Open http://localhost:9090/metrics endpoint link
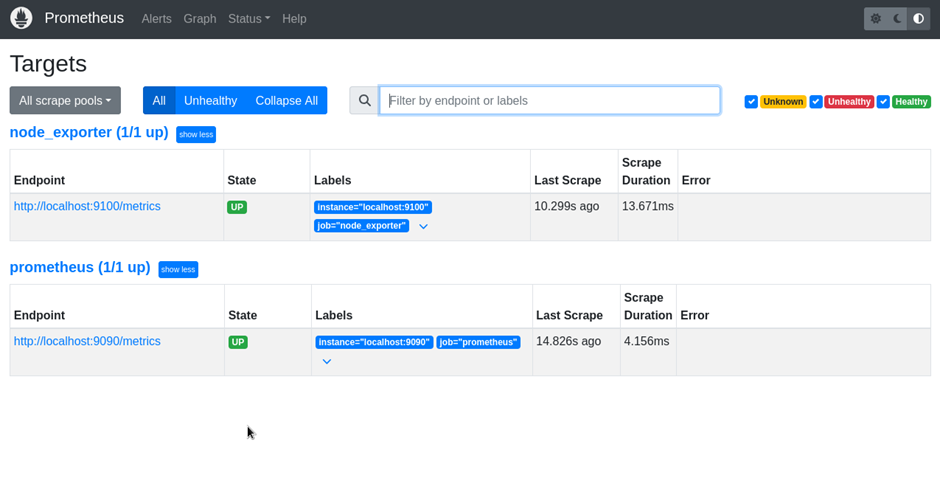 coord(87,341)
